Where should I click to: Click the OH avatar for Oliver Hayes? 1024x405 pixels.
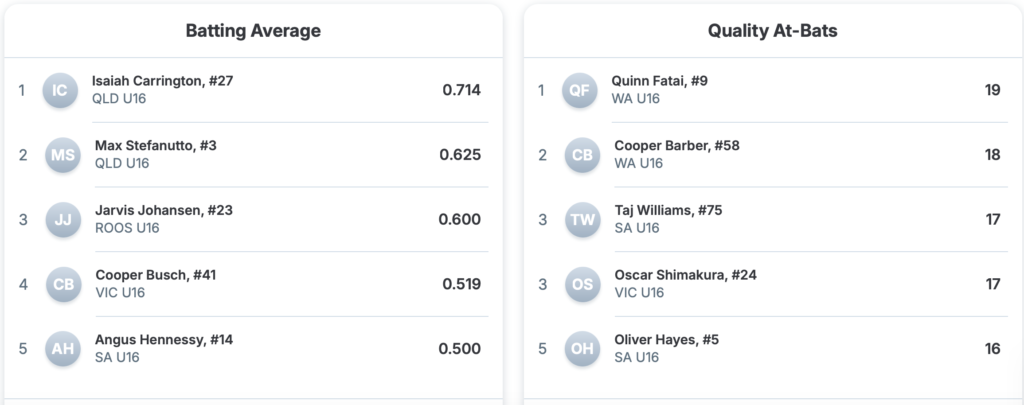(x=583, y=349)
